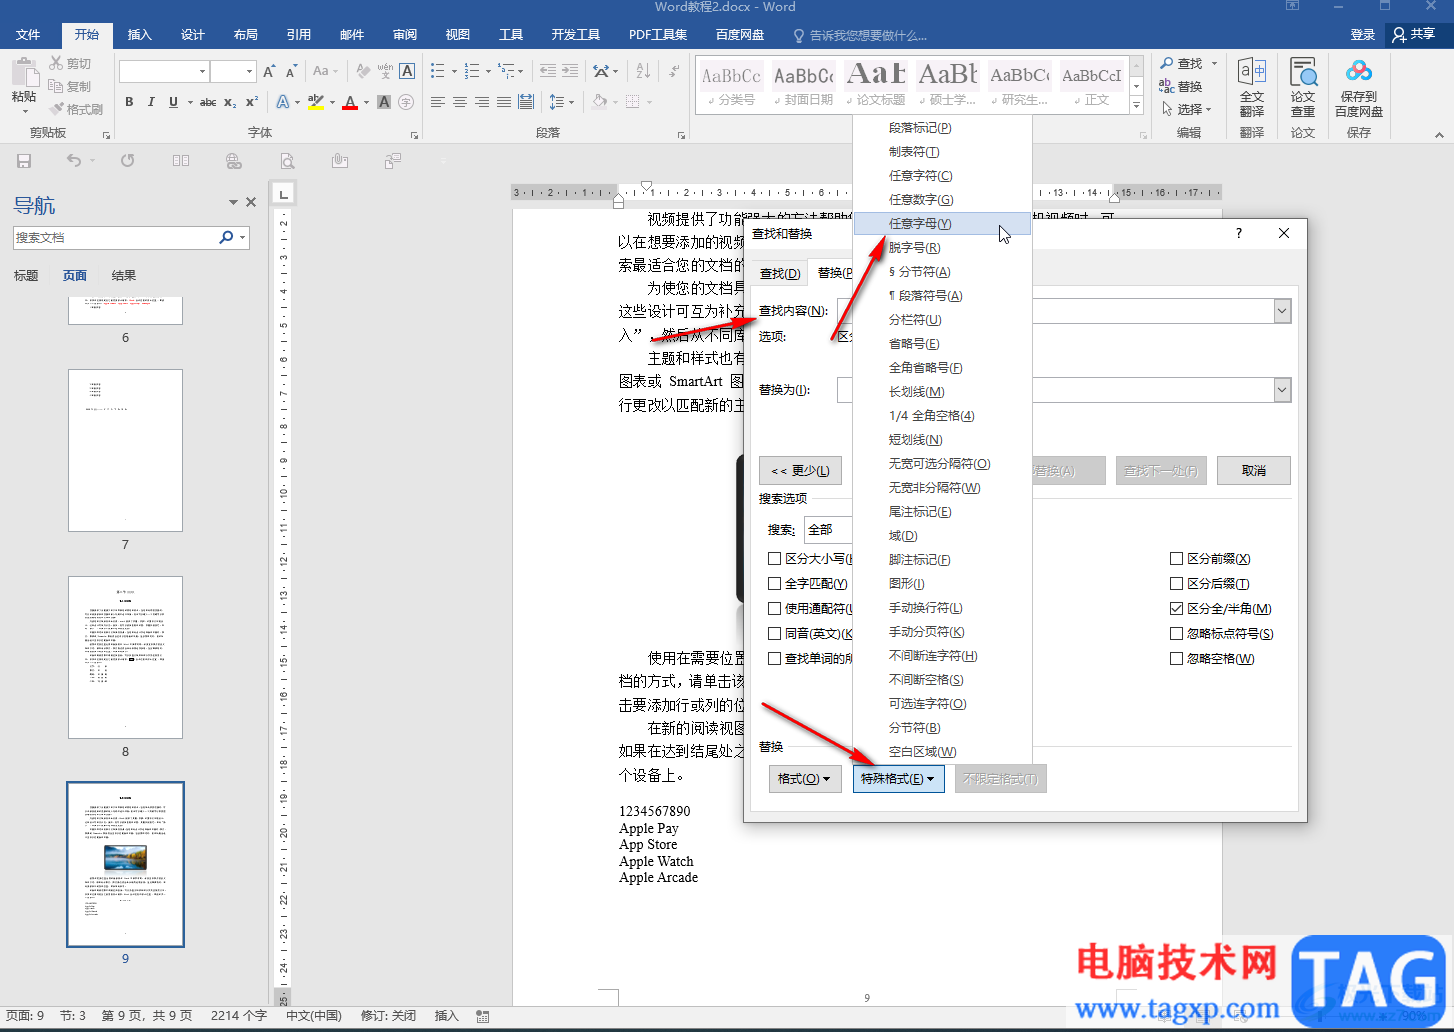Viewport: 1454px width, 1032px height.
Task: Open the 查找内容 combo box dropdown arrow
Action: click(x=1282, y=311)
